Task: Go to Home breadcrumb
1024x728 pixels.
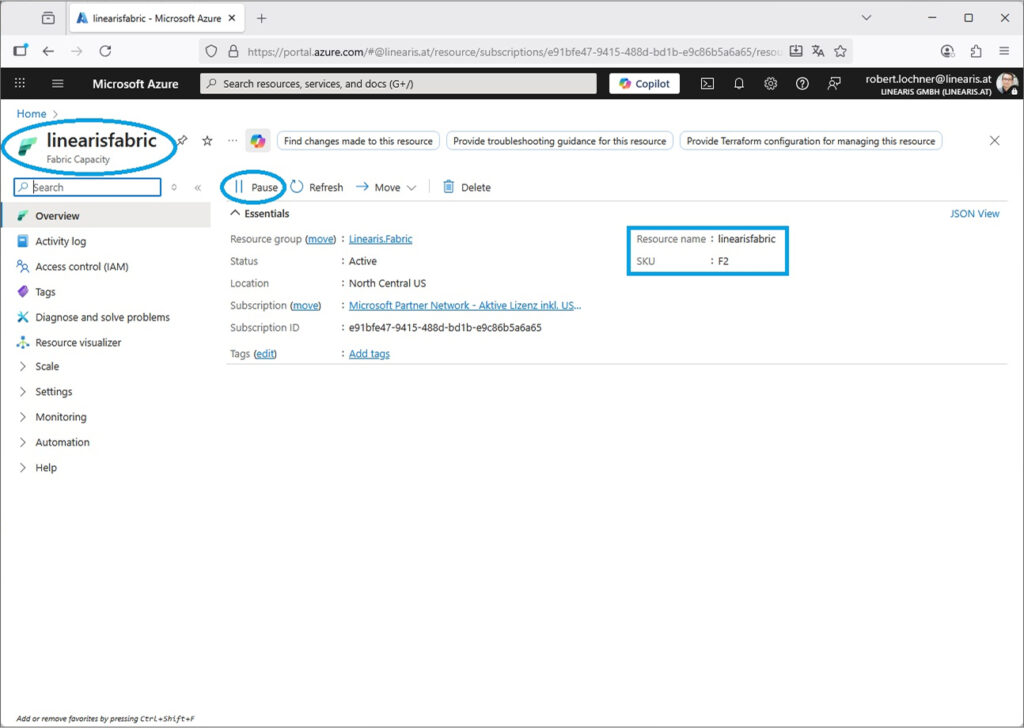Action: pyautogui.click(x=31, y=114)
